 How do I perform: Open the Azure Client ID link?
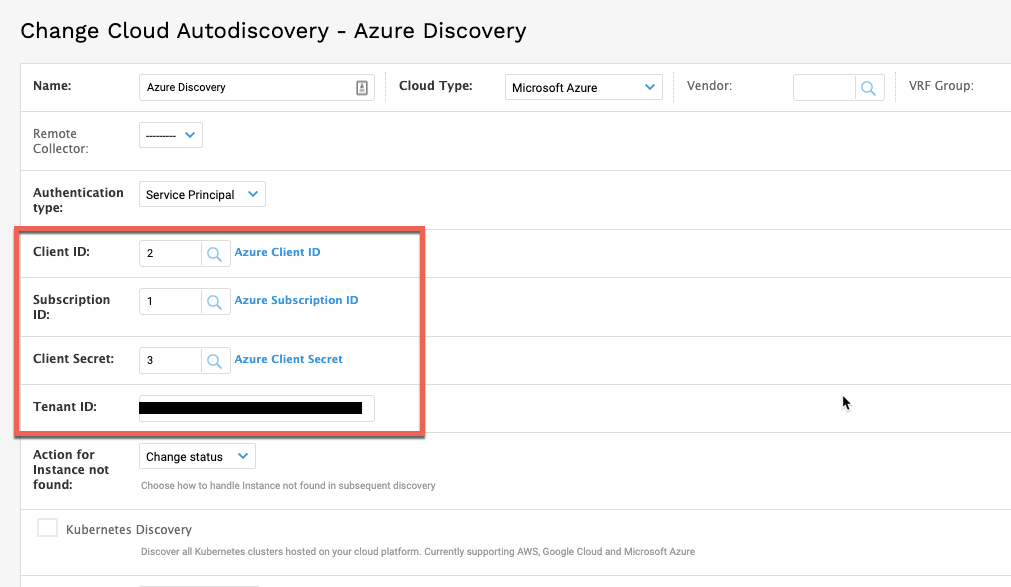(277, 252)
